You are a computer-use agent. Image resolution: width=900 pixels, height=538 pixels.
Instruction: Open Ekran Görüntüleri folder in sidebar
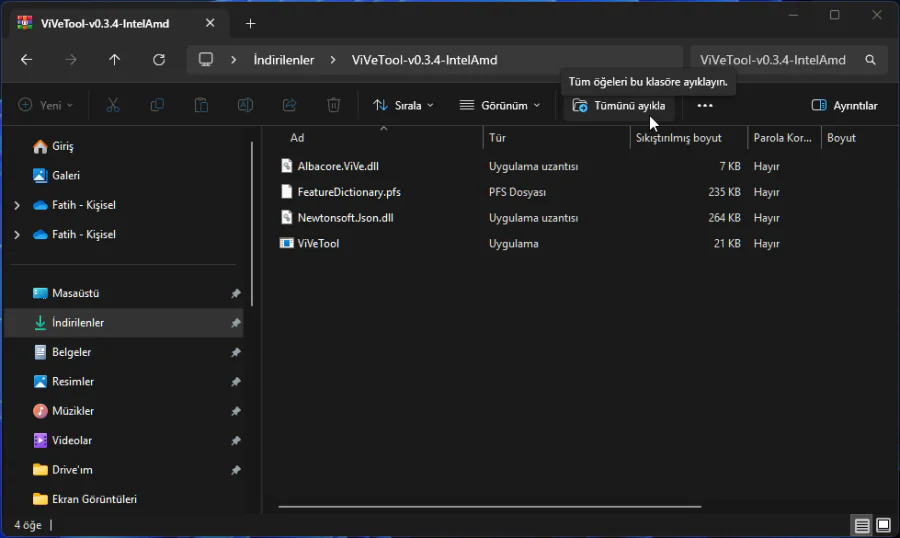point(85,499)
